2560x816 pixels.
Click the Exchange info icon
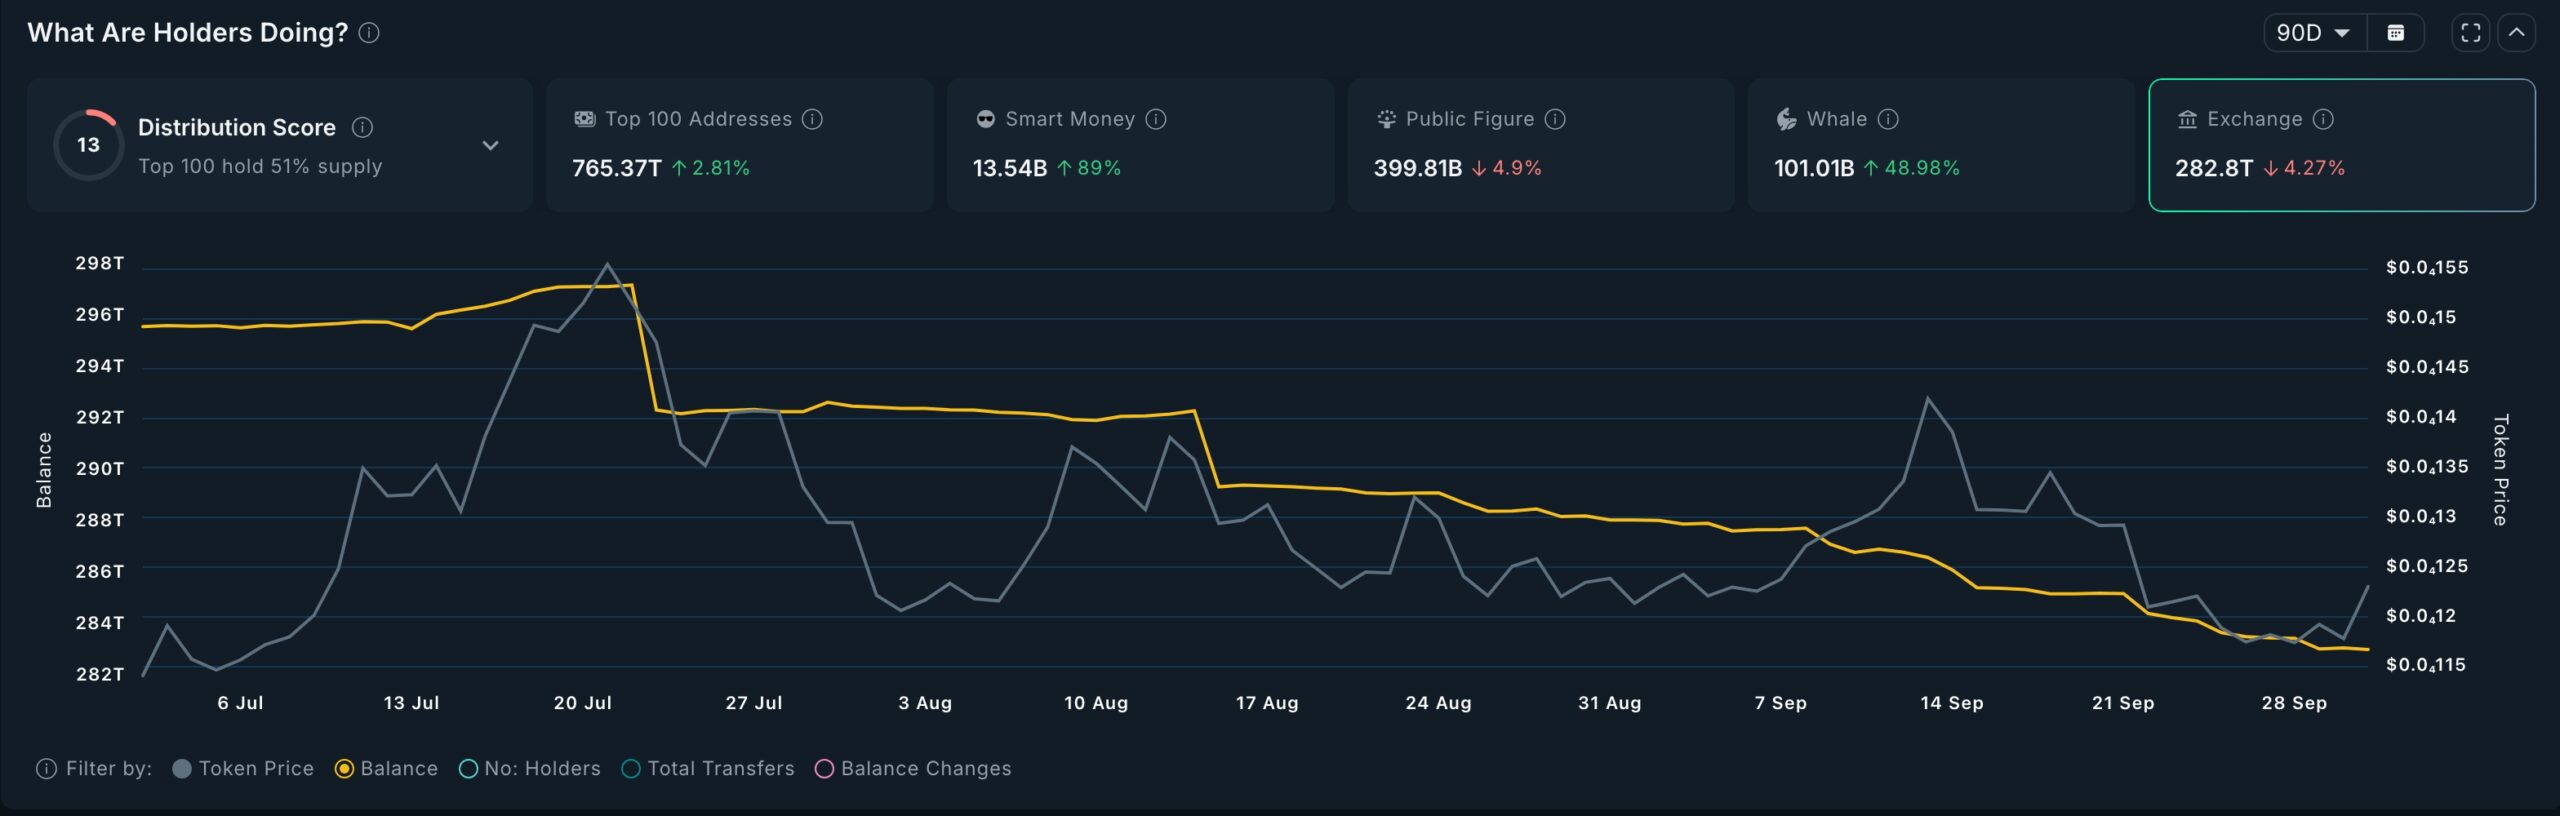point(2324,119)
